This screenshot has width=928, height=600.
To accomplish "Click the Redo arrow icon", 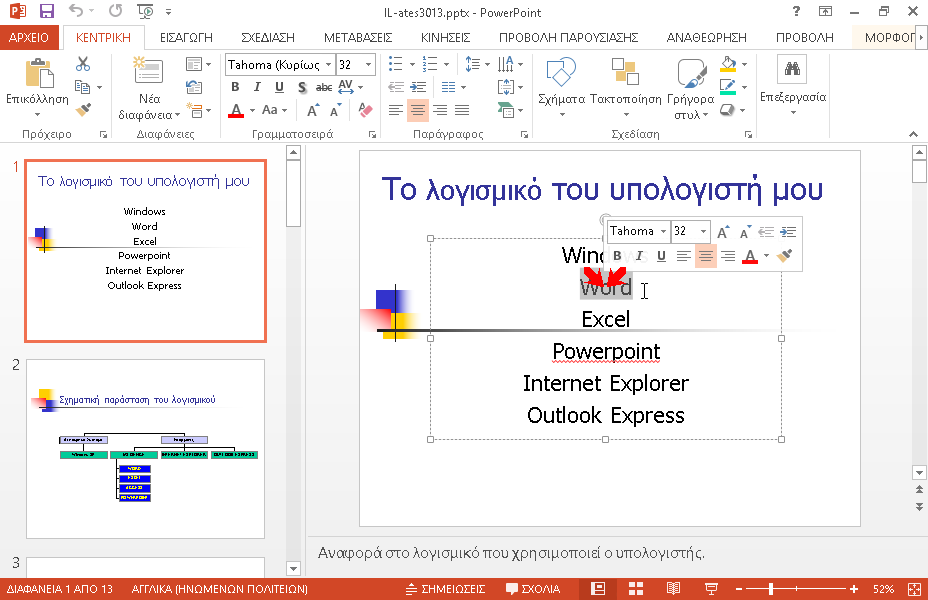I will 116,11.
